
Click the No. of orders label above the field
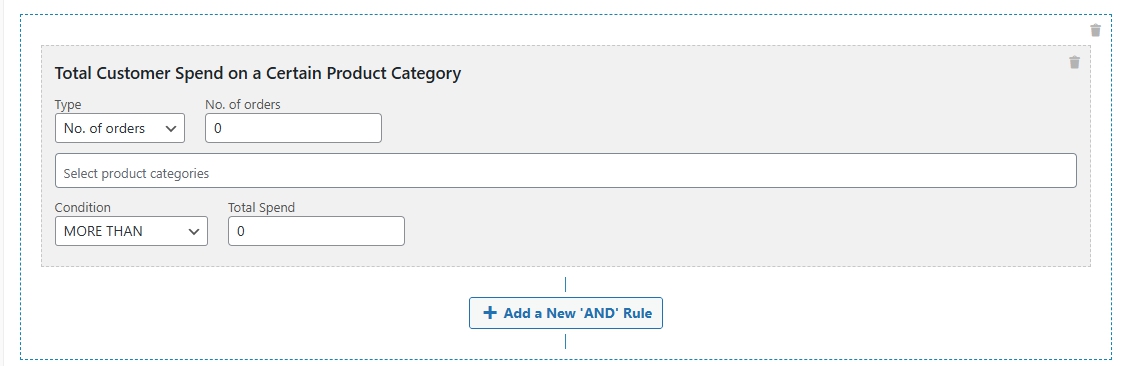tap(242, 104)
